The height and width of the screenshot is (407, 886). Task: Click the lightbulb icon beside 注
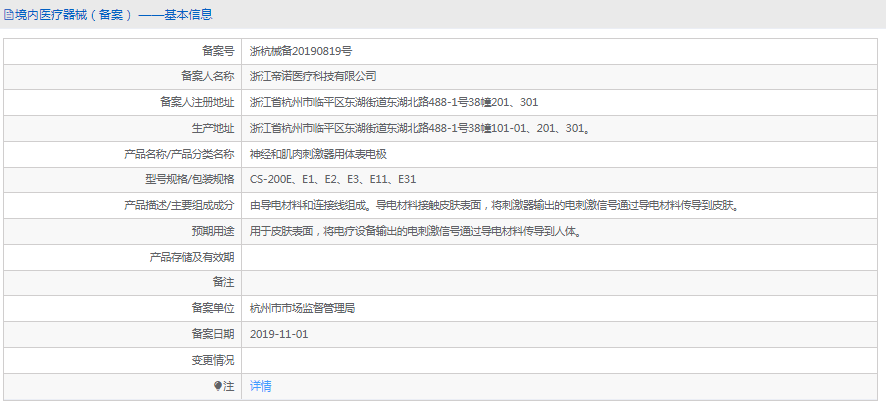point(218,386)
